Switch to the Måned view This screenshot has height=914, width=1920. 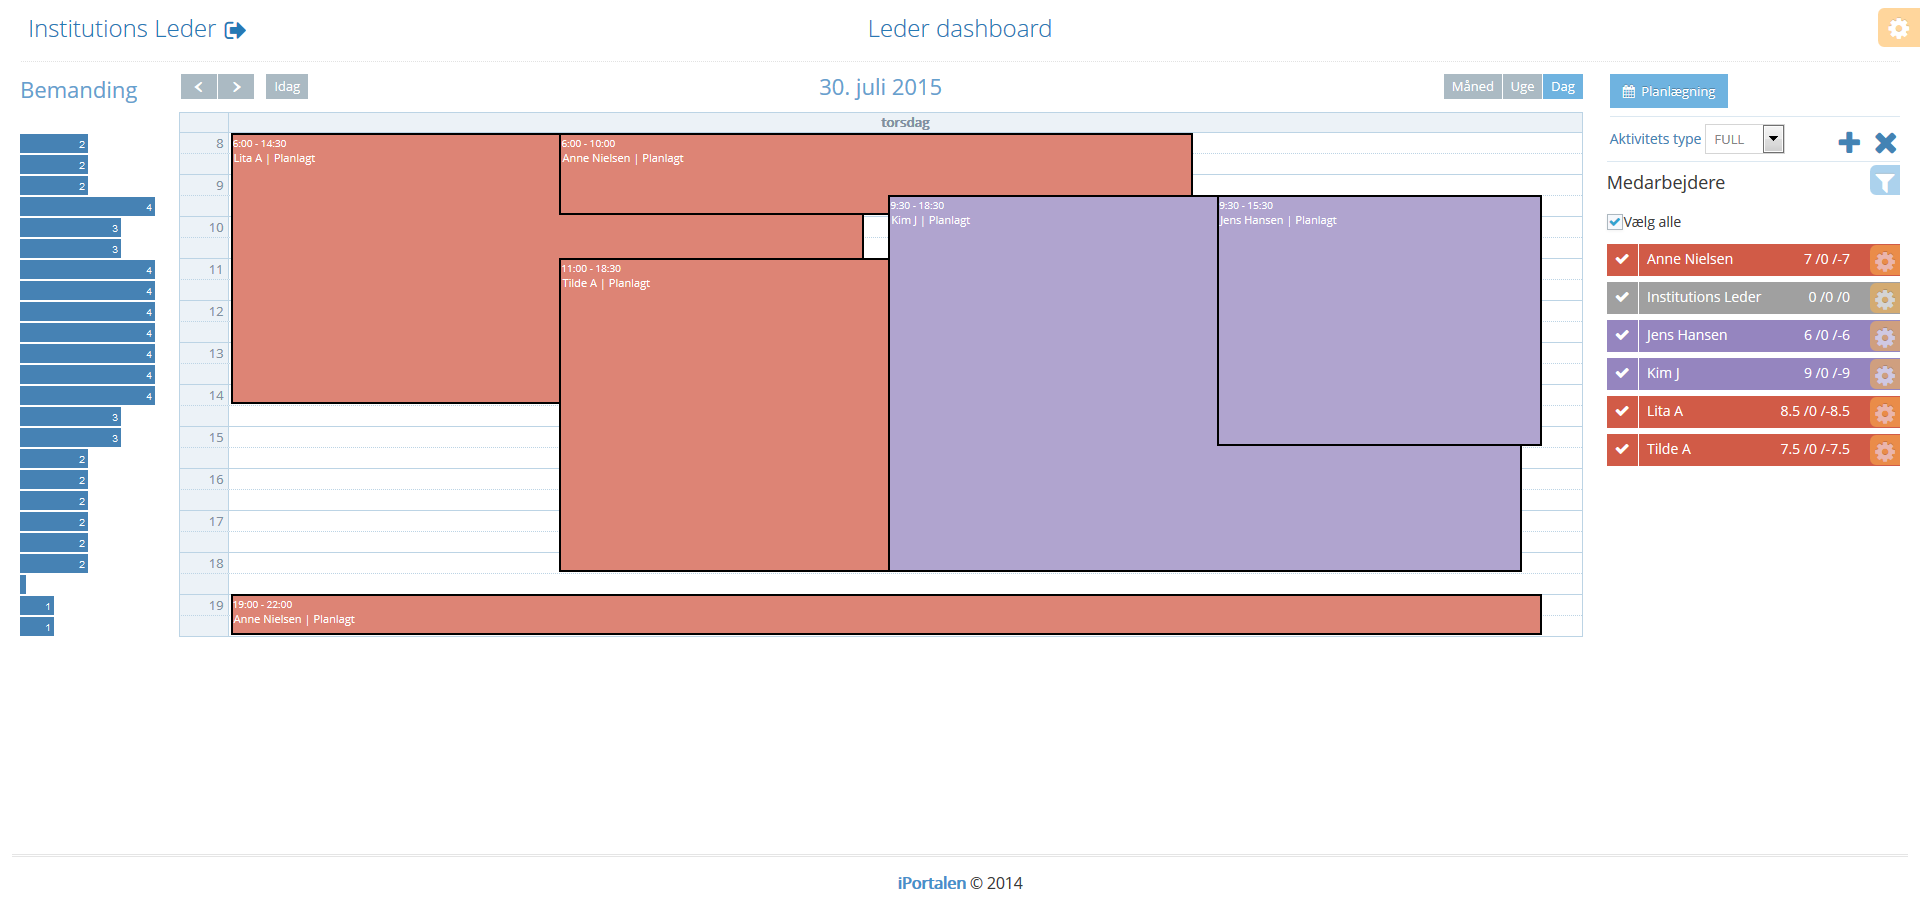point(1472,87)
